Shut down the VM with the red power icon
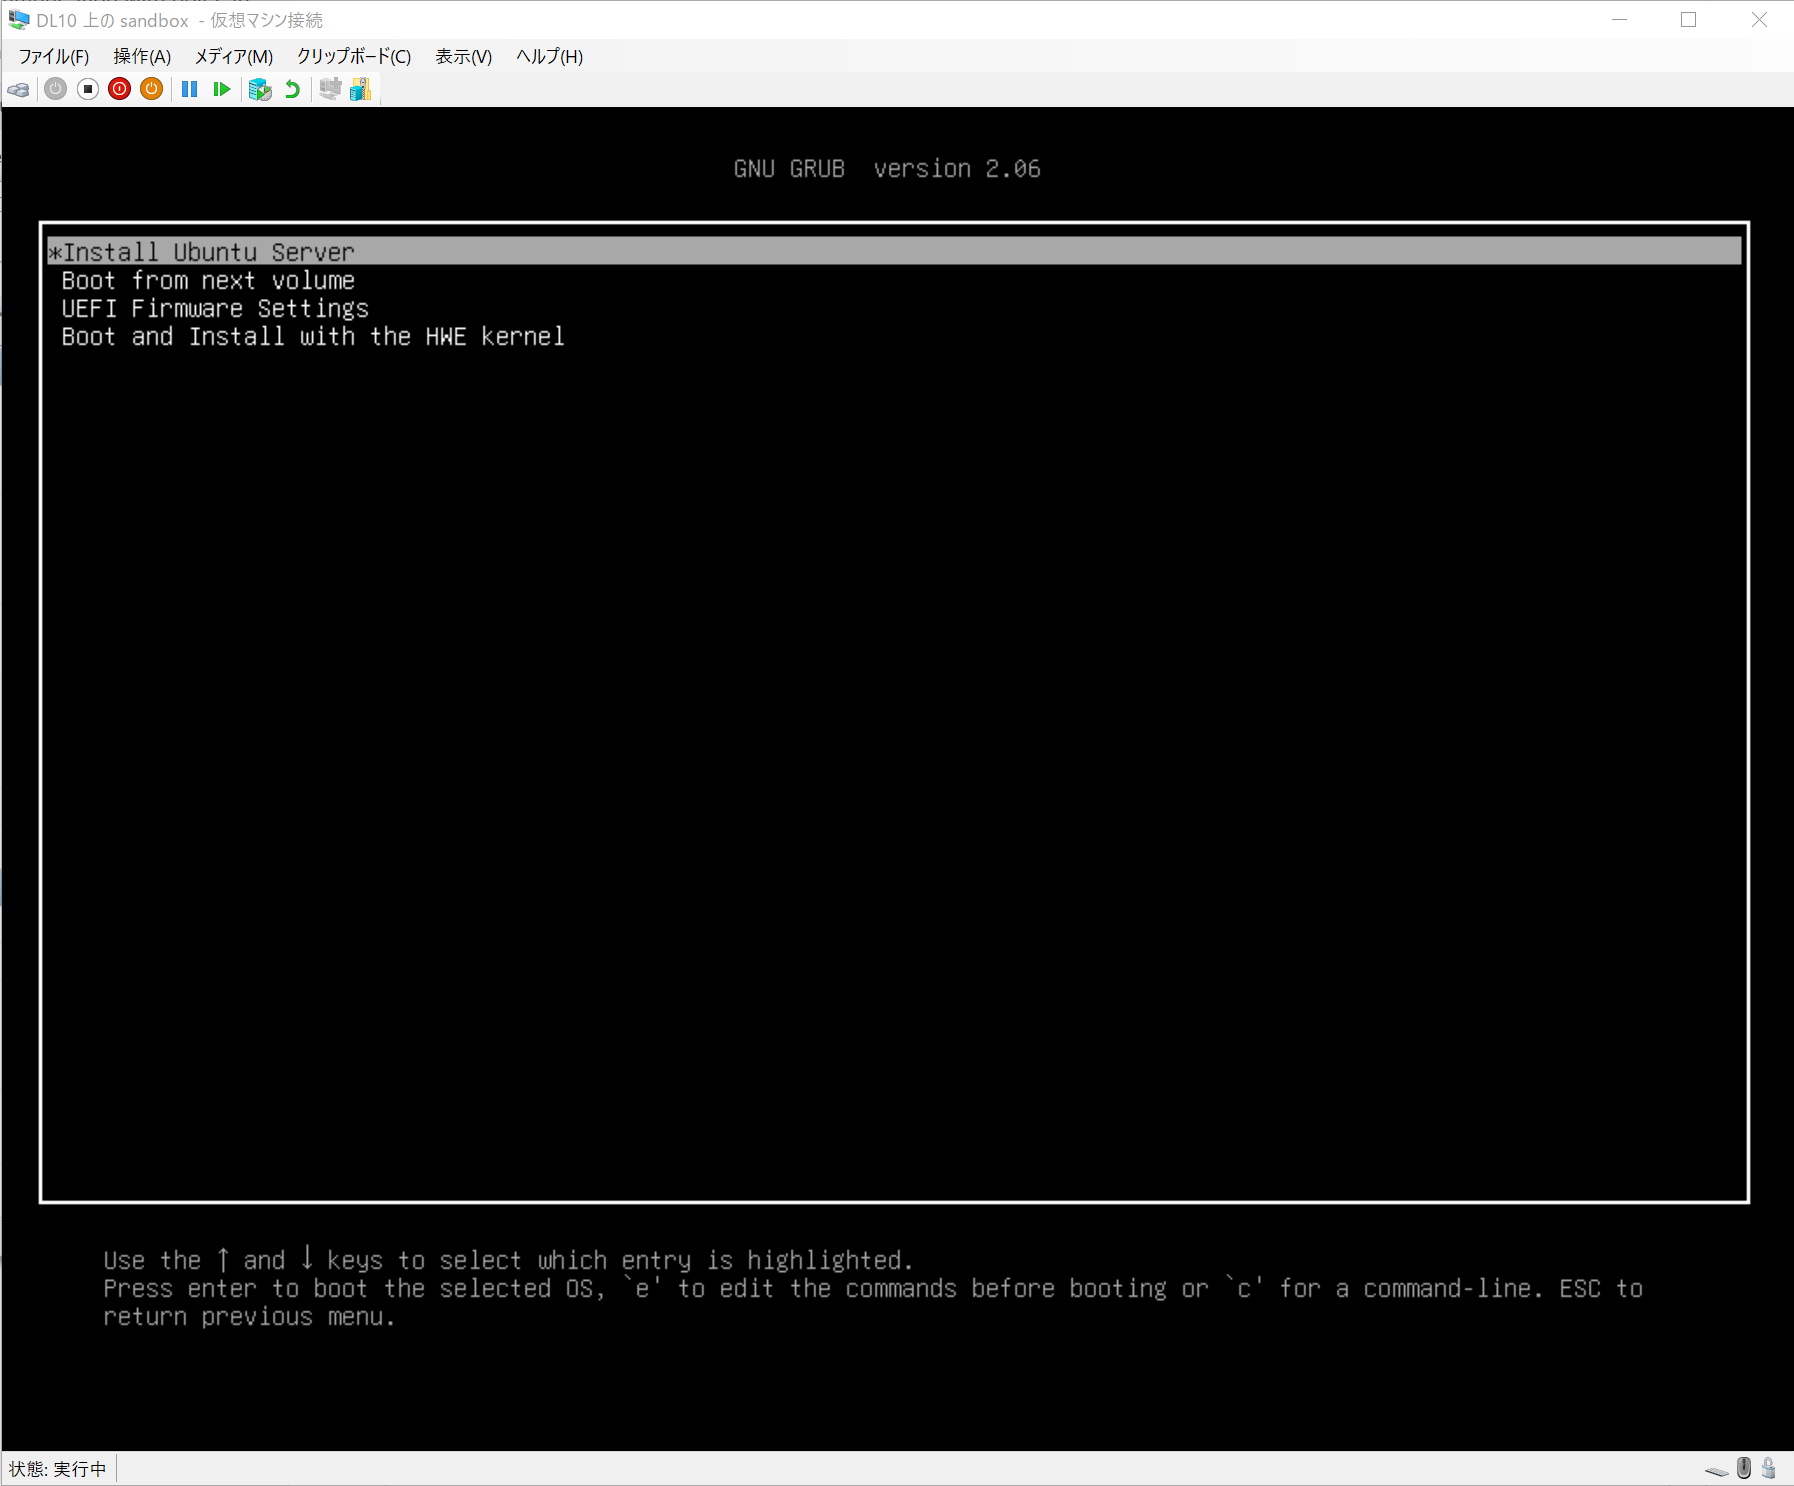1794x1486 pixels. coord(120,89)
